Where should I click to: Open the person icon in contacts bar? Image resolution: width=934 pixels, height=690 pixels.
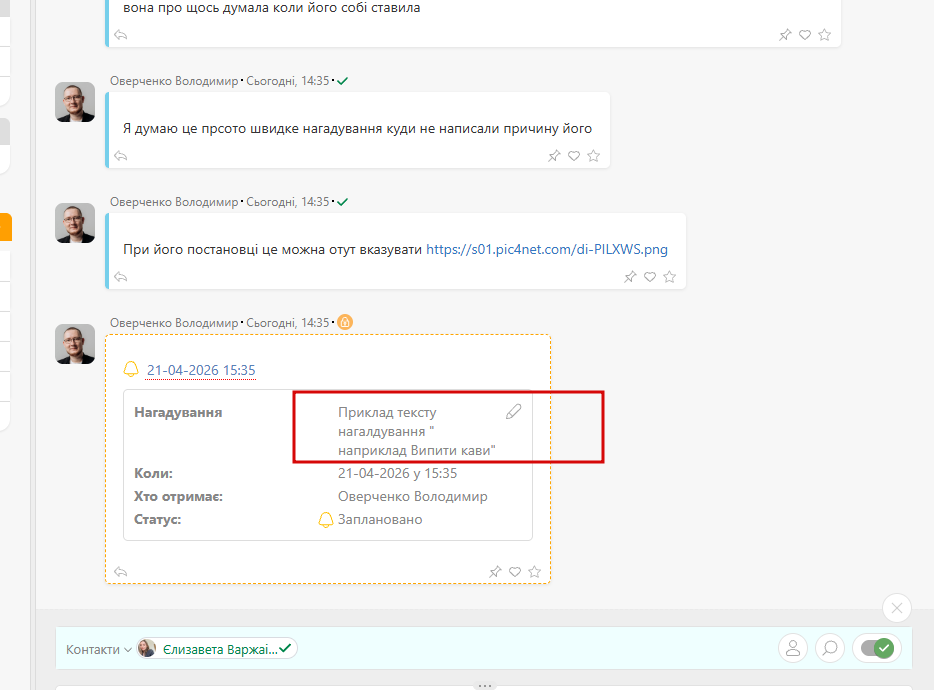coord(793,648)
